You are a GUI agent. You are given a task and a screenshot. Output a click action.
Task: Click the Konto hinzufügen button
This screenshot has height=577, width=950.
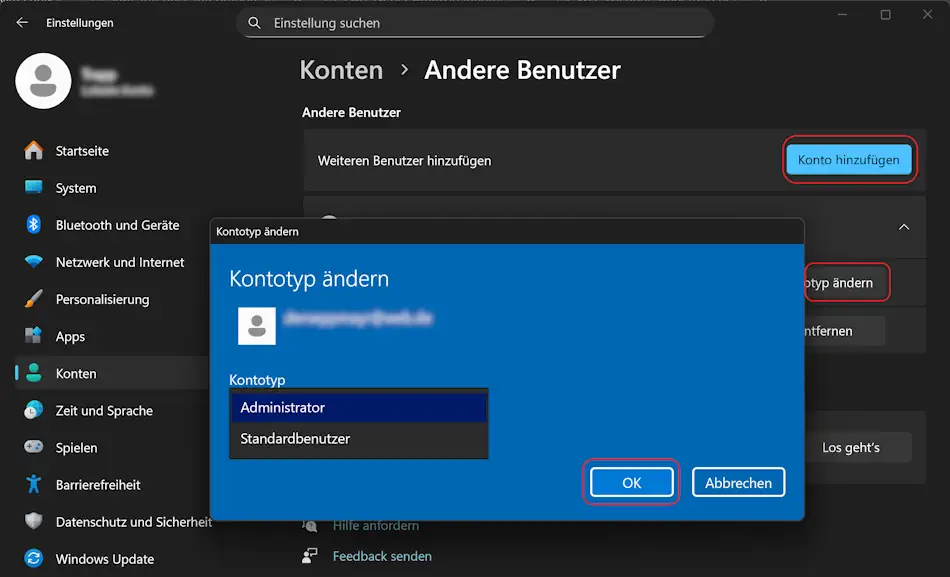tap(848, 160)
